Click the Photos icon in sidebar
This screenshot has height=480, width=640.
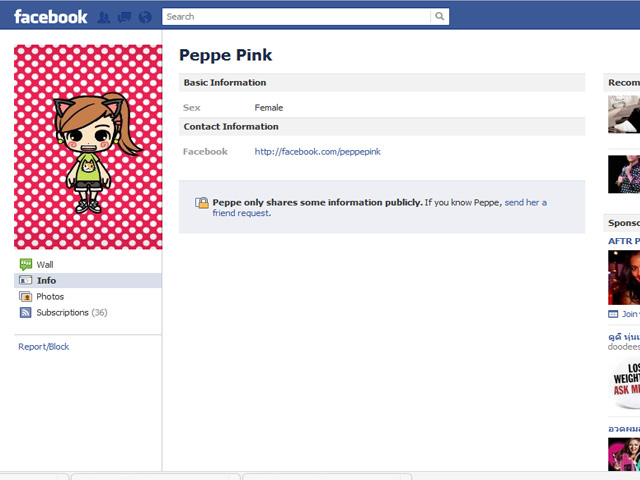point(25,296)
